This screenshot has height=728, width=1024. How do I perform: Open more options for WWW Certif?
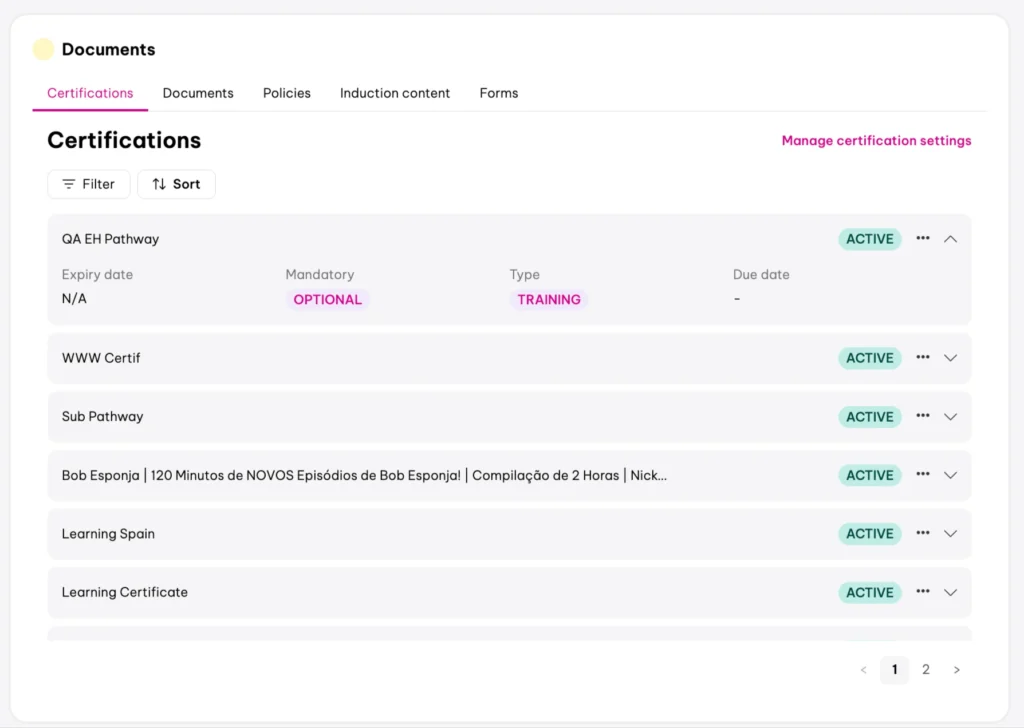click(922, 357)
